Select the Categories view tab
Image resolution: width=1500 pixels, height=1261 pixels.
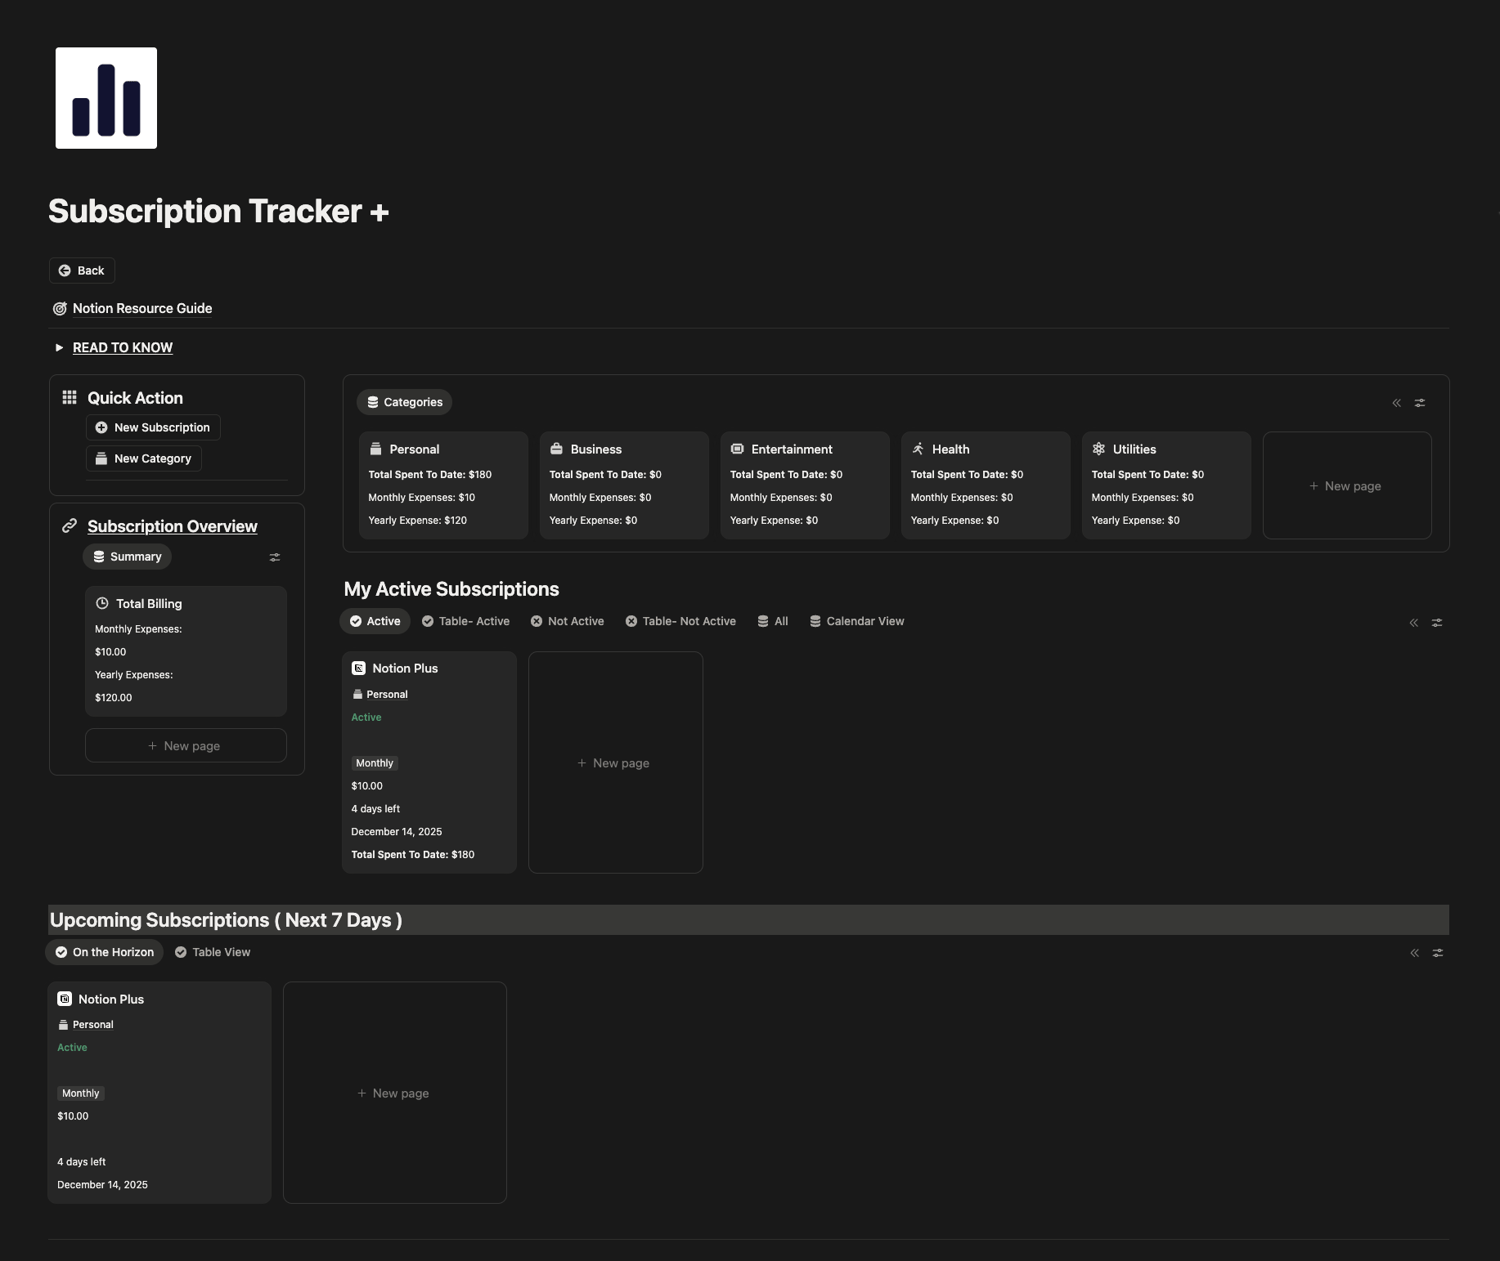pyautogui.click(x=404, y=402)
